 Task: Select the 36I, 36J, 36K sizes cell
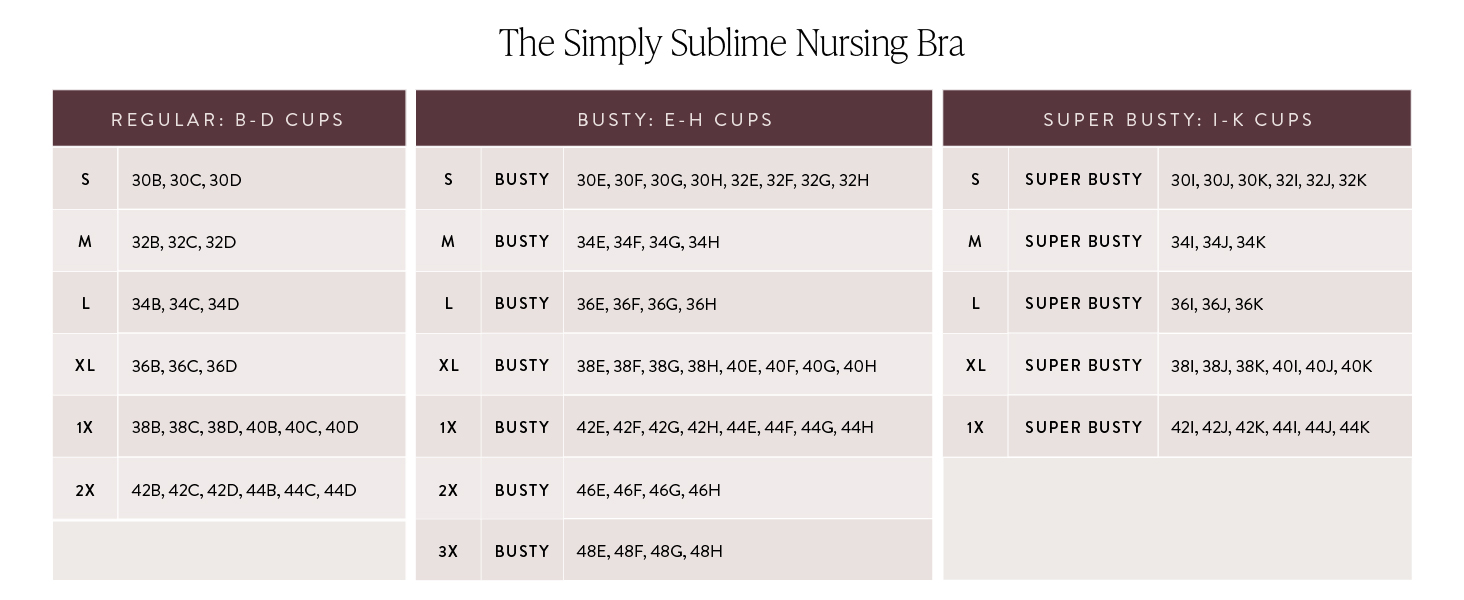tap(1217, 305)
